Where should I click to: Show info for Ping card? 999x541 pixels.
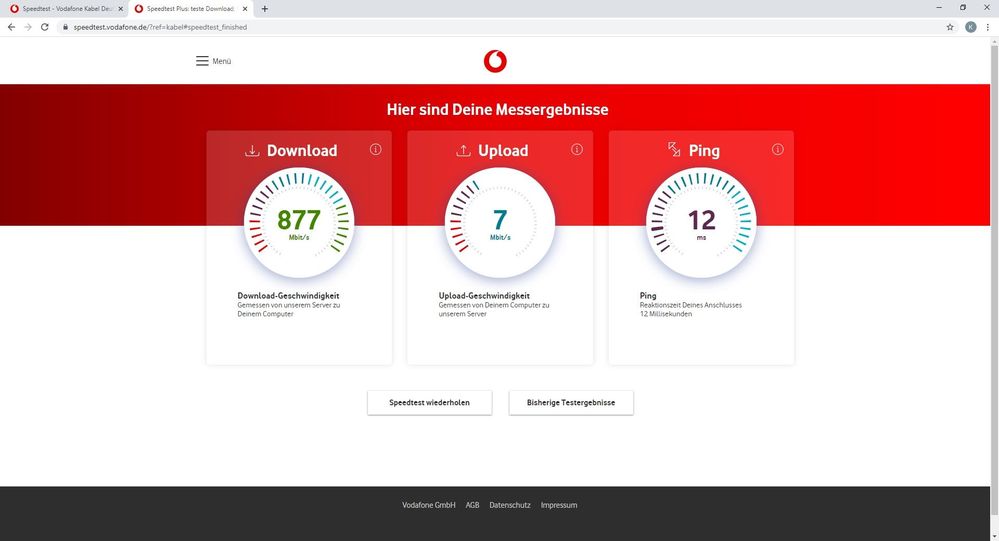tap(777, 149)
